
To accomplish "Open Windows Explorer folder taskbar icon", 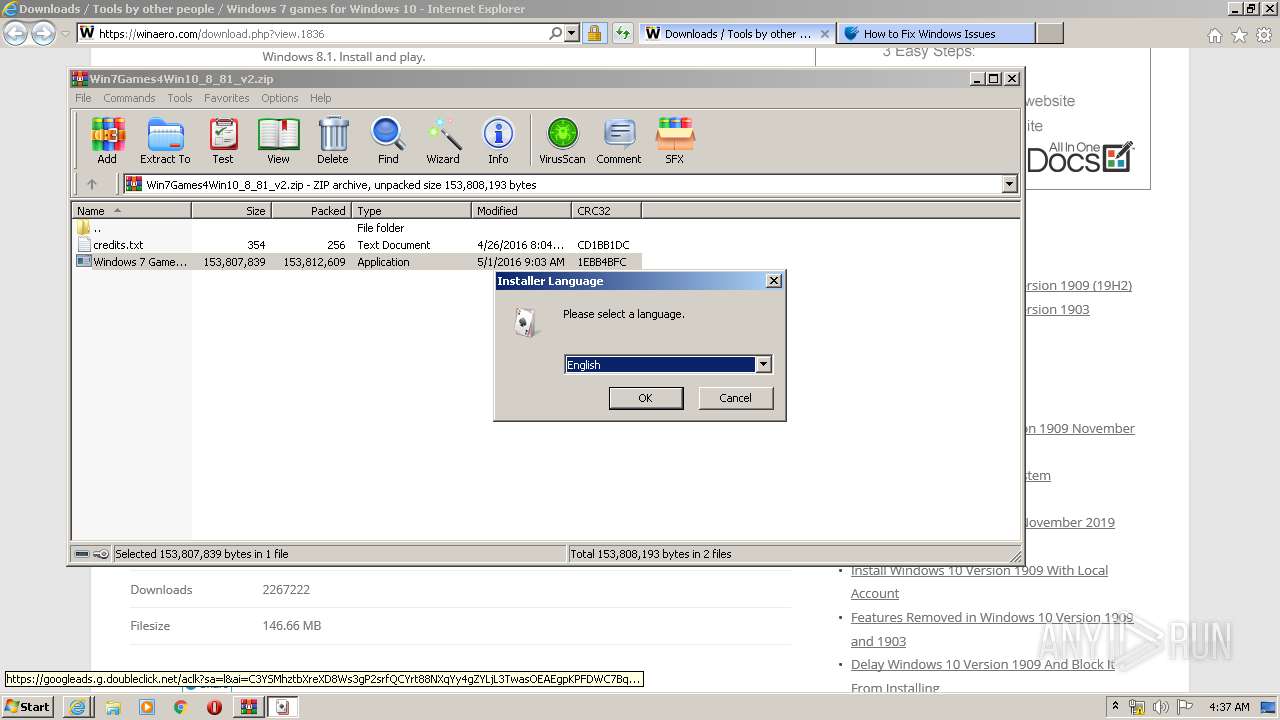I will click(112, 707).
